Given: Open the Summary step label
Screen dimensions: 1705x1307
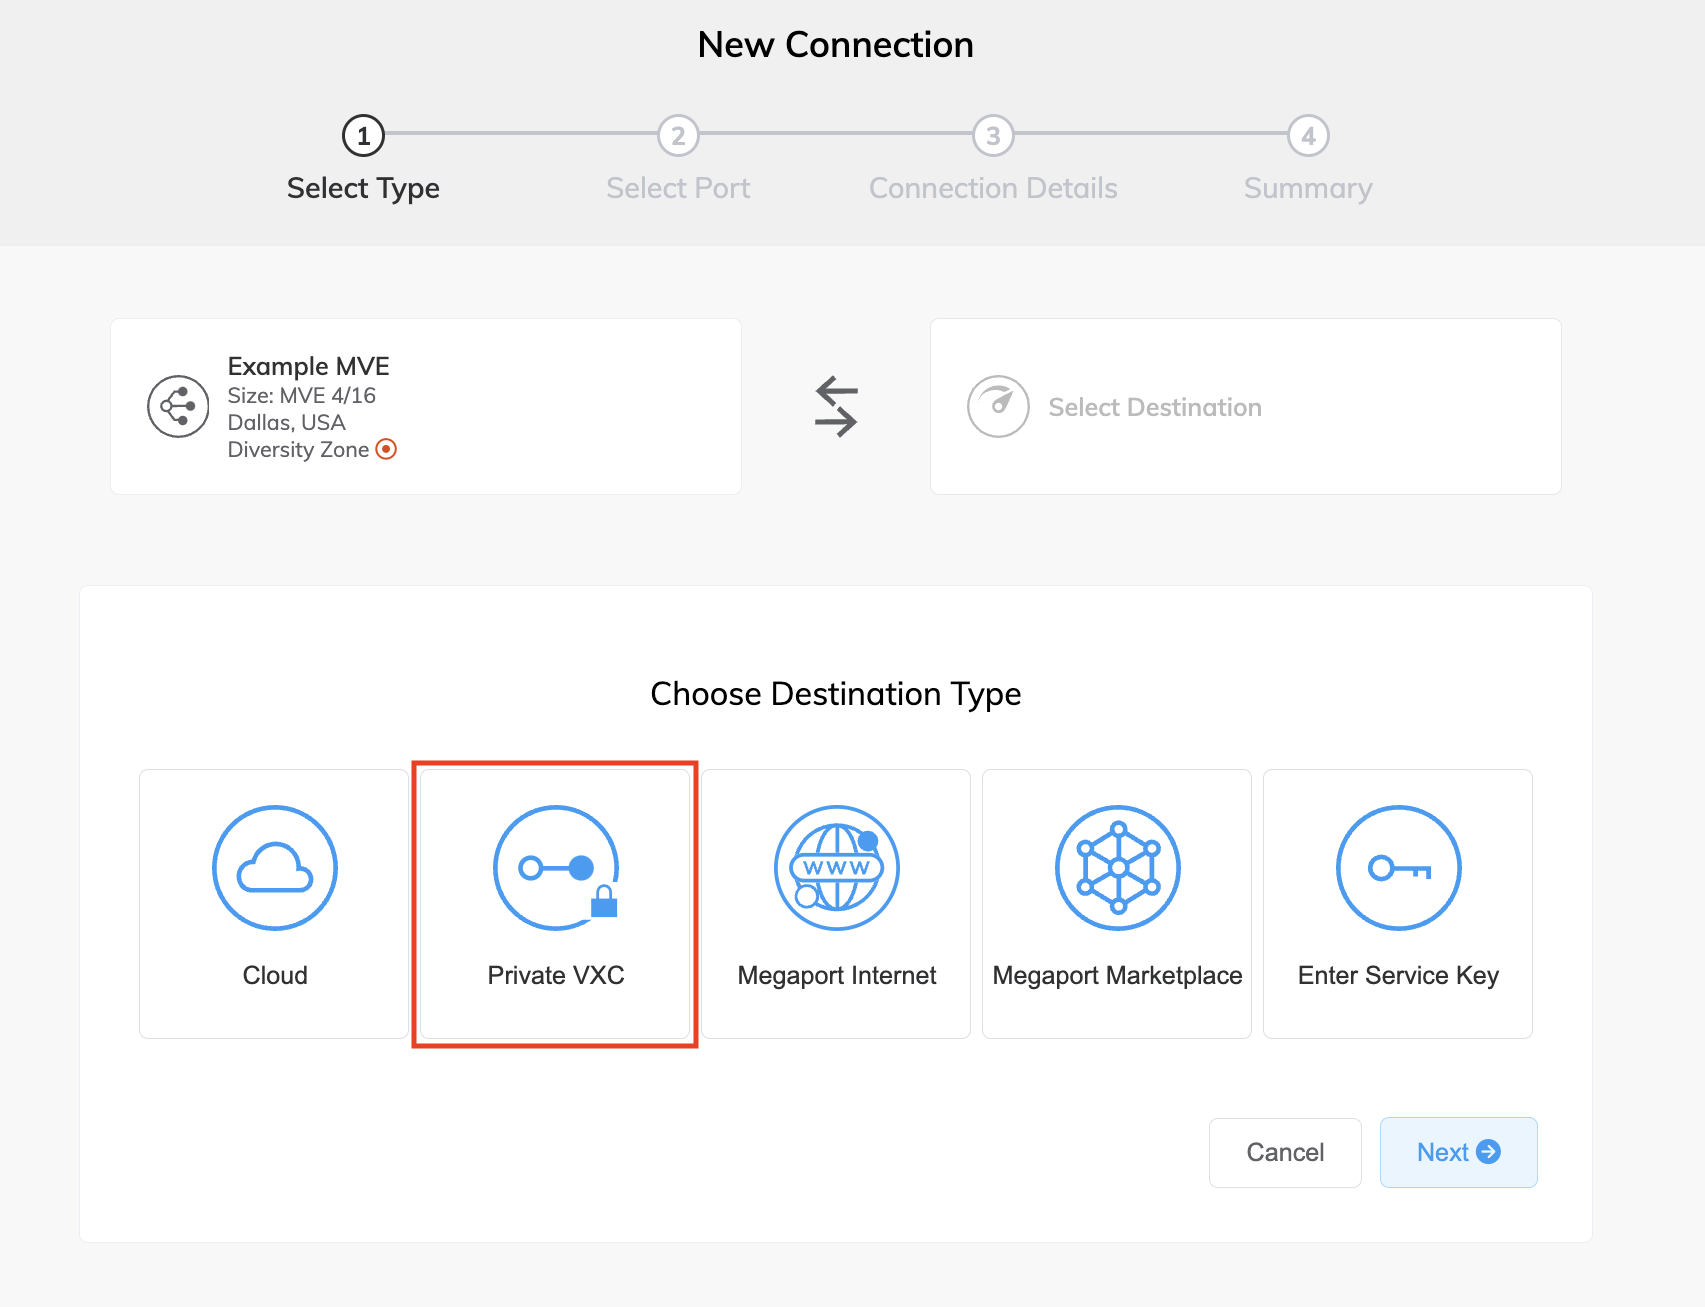Looking at the screenshot, I should (1308, 188).
